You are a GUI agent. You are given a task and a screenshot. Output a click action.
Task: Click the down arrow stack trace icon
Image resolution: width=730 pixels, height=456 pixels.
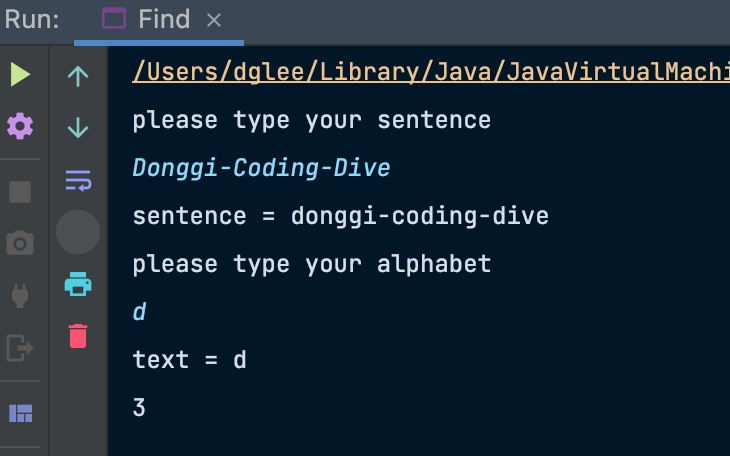point(78,127)
